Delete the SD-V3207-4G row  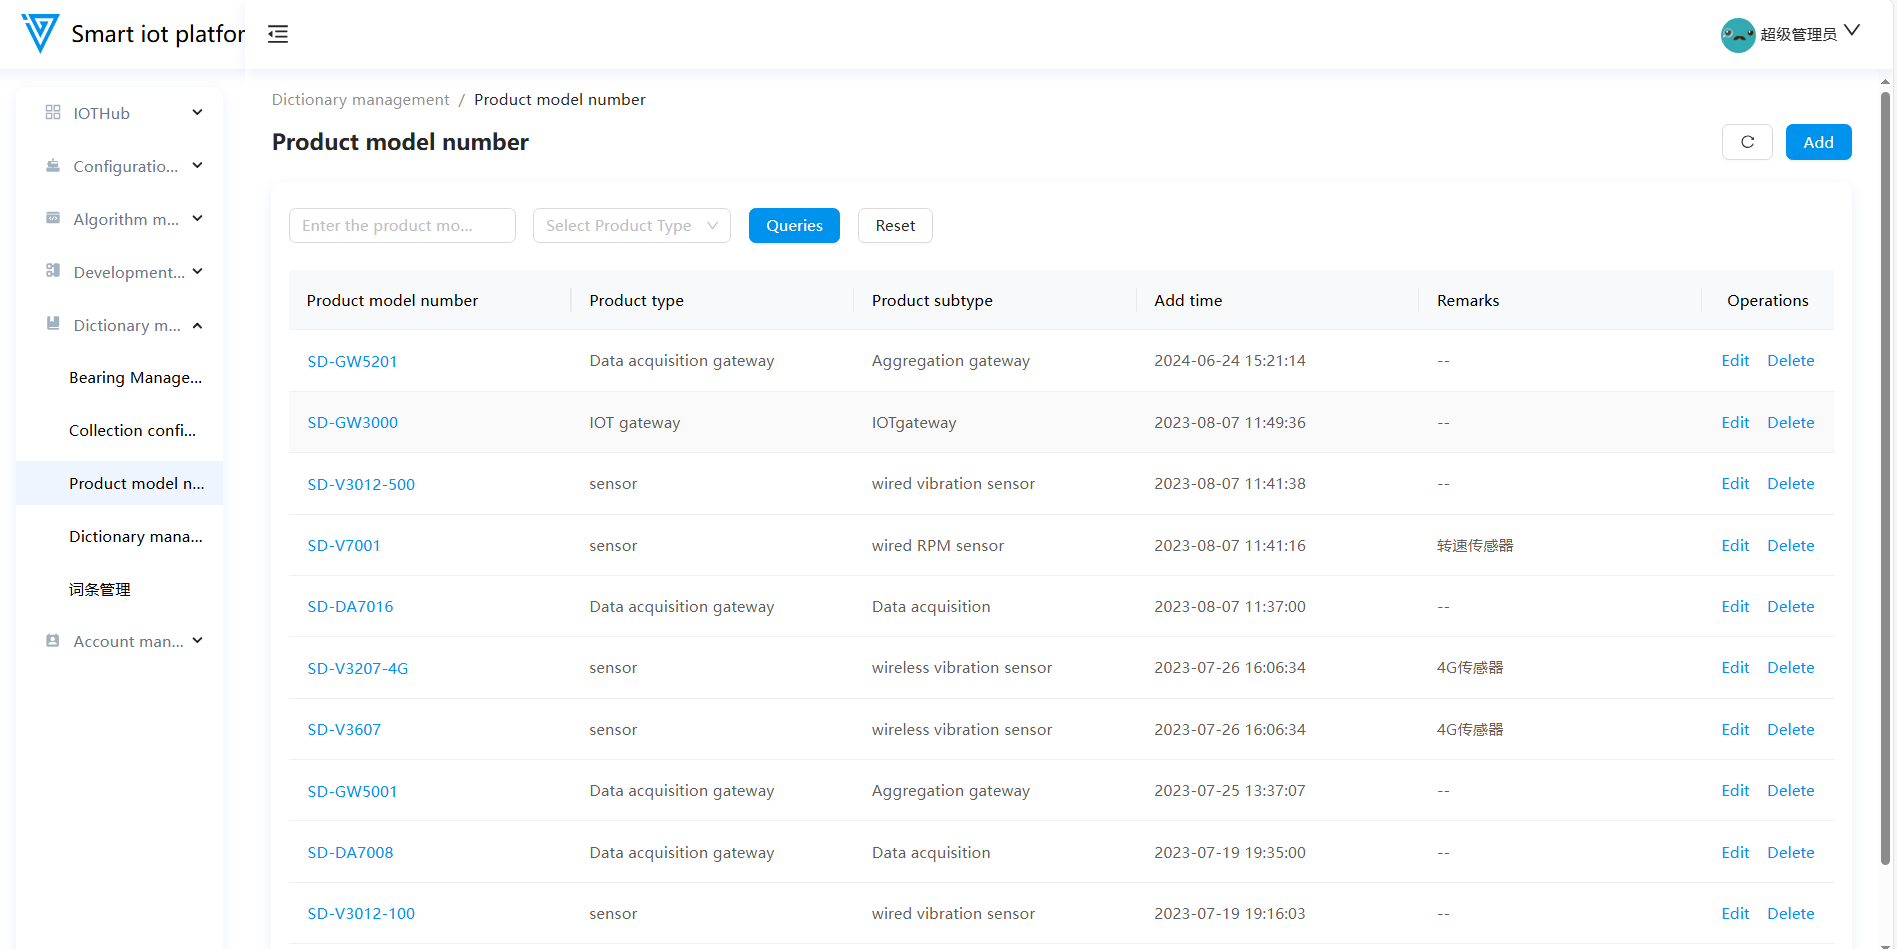click(x=1790, y=668)
